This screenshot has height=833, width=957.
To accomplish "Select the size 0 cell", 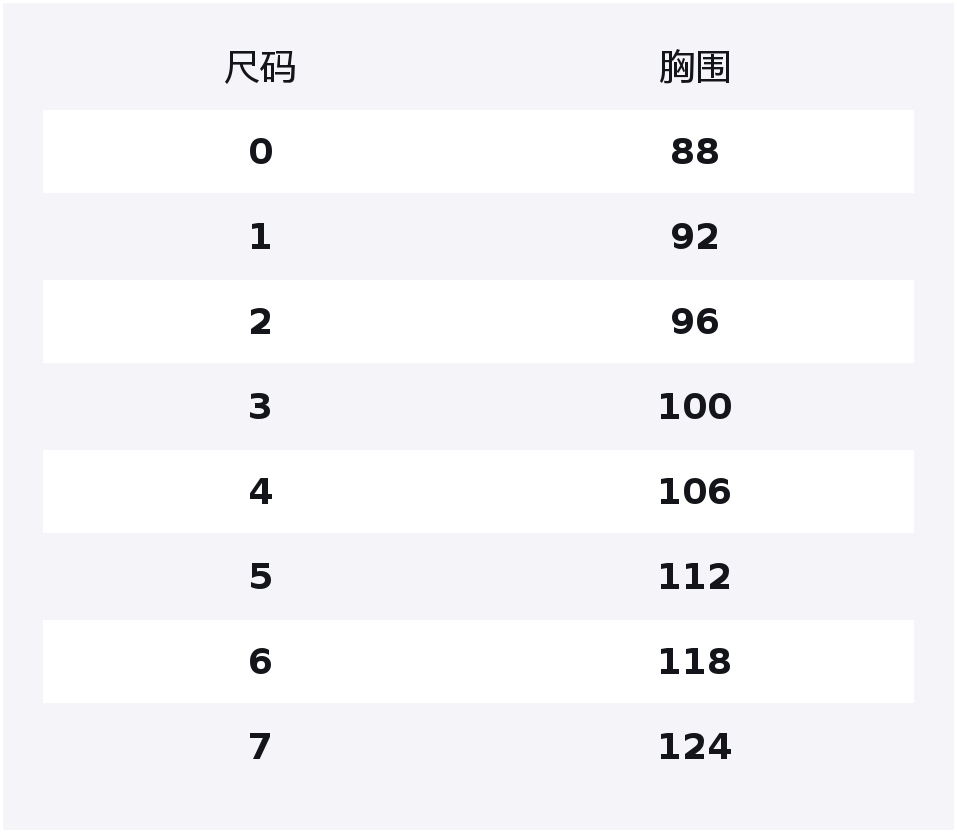I will pyautogui.click(x=260, y=152).
